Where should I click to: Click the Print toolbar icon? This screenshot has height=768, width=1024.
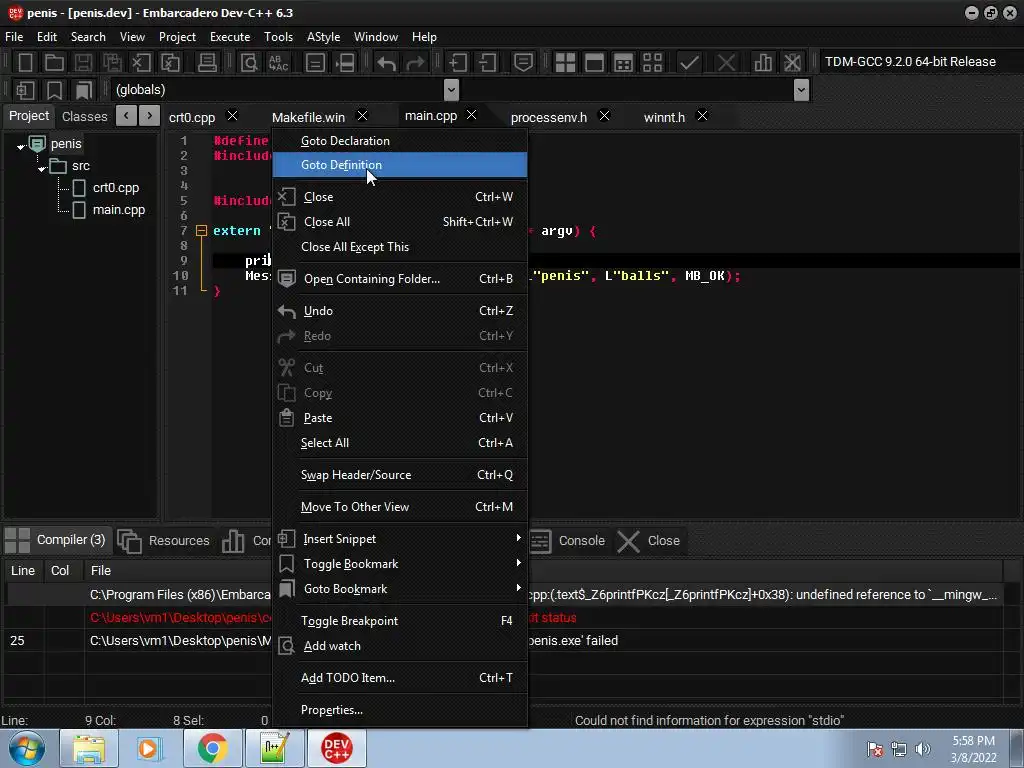[x=207, y=62]
